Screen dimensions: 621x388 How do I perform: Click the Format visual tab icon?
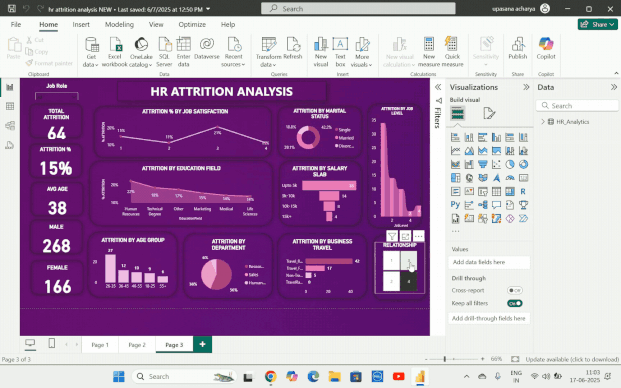click(489, 114)
